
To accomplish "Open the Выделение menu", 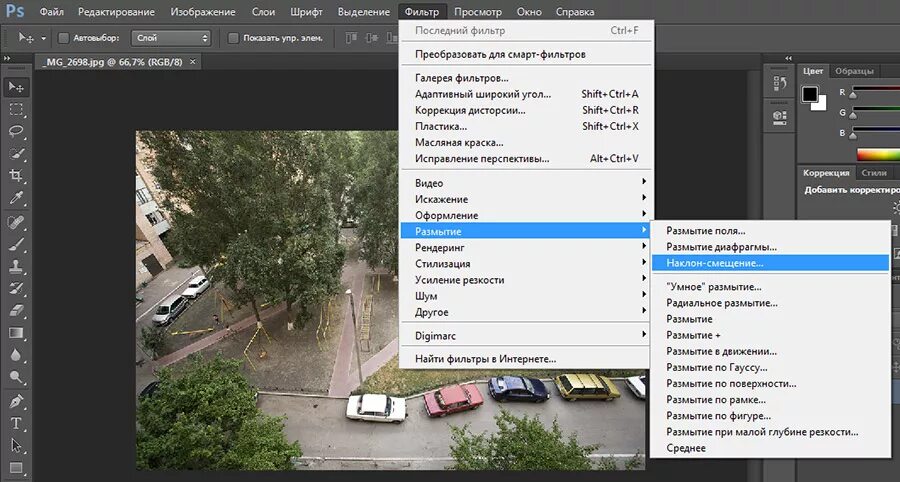I will pos(364,11).
